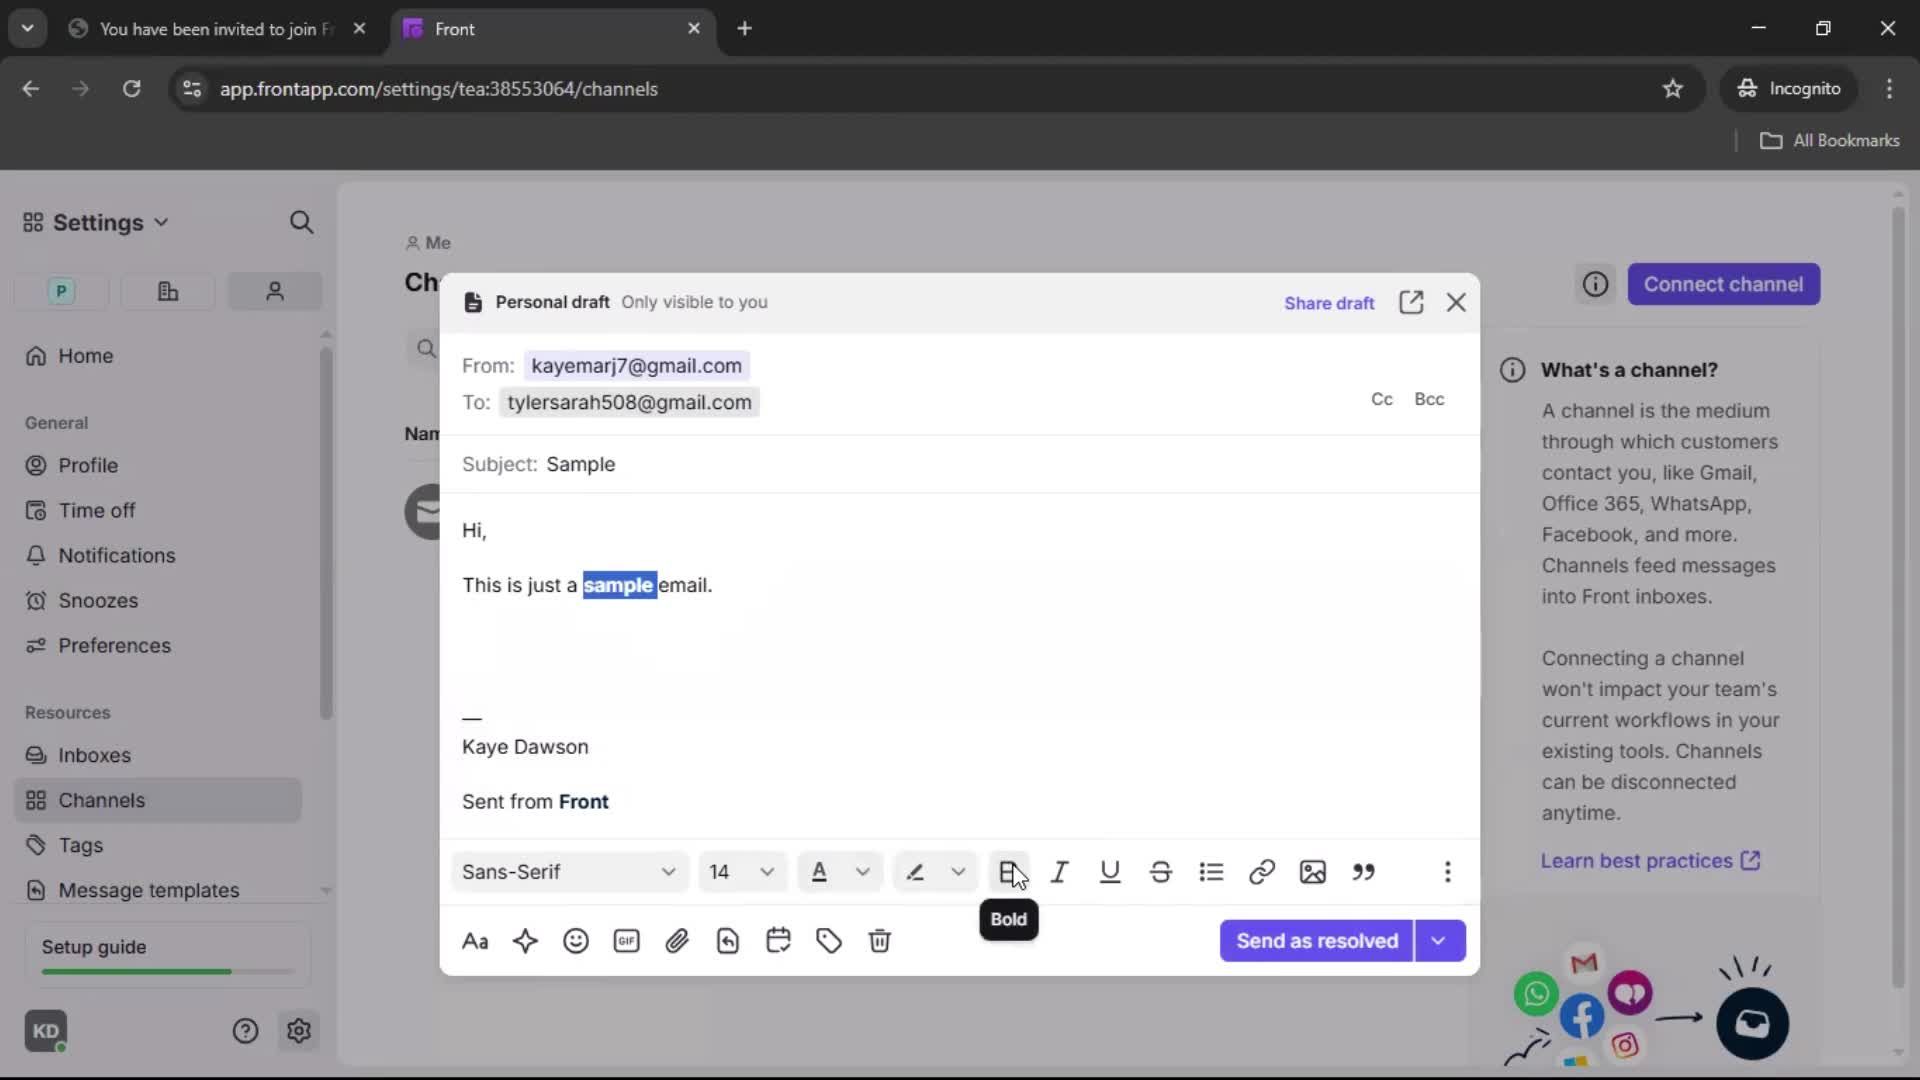Insert a bulleted list
The height and width of the screenshot is (1080, 1920).
point(1211,872)
